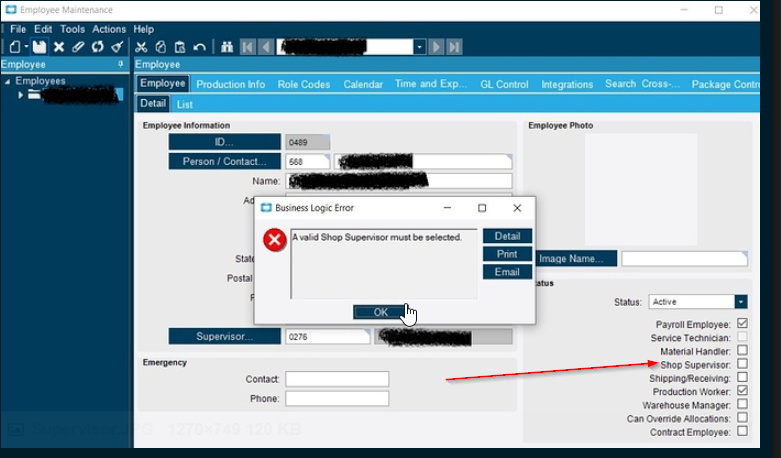Click OK in the error dialog
Viewport: 781px width, 458px height.
[x=381, y=312]
